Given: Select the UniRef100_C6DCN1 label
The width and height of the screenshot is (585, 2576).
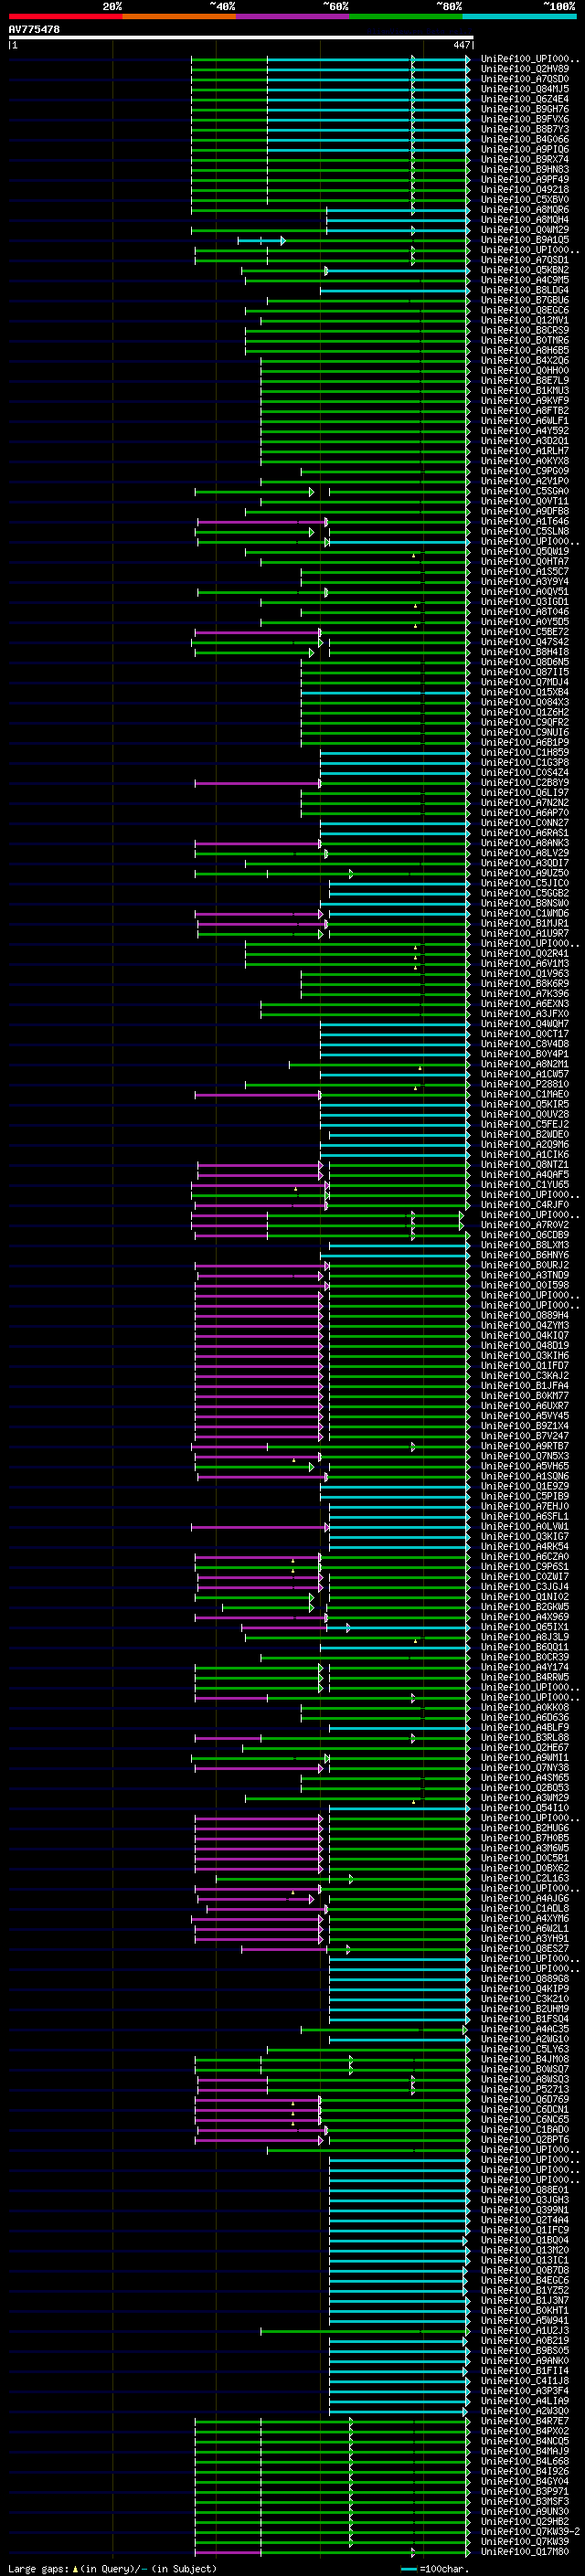Looking at the screenshot, I should (x=525, y=2109).
